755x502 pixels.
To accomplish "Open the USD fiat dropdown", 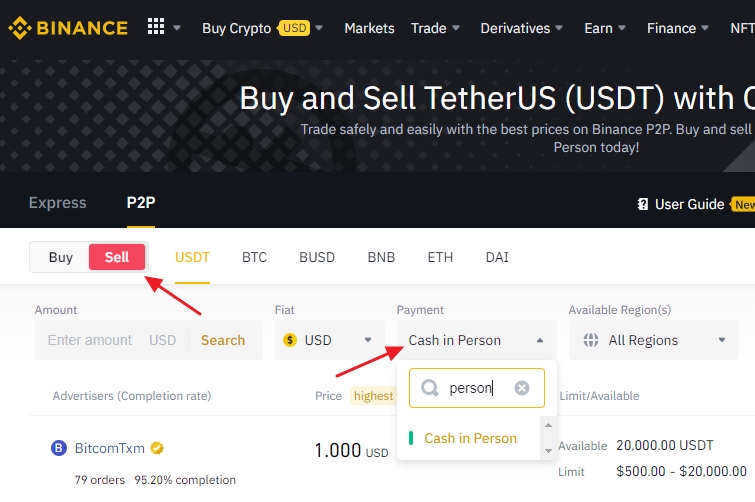I will [329, 340].
